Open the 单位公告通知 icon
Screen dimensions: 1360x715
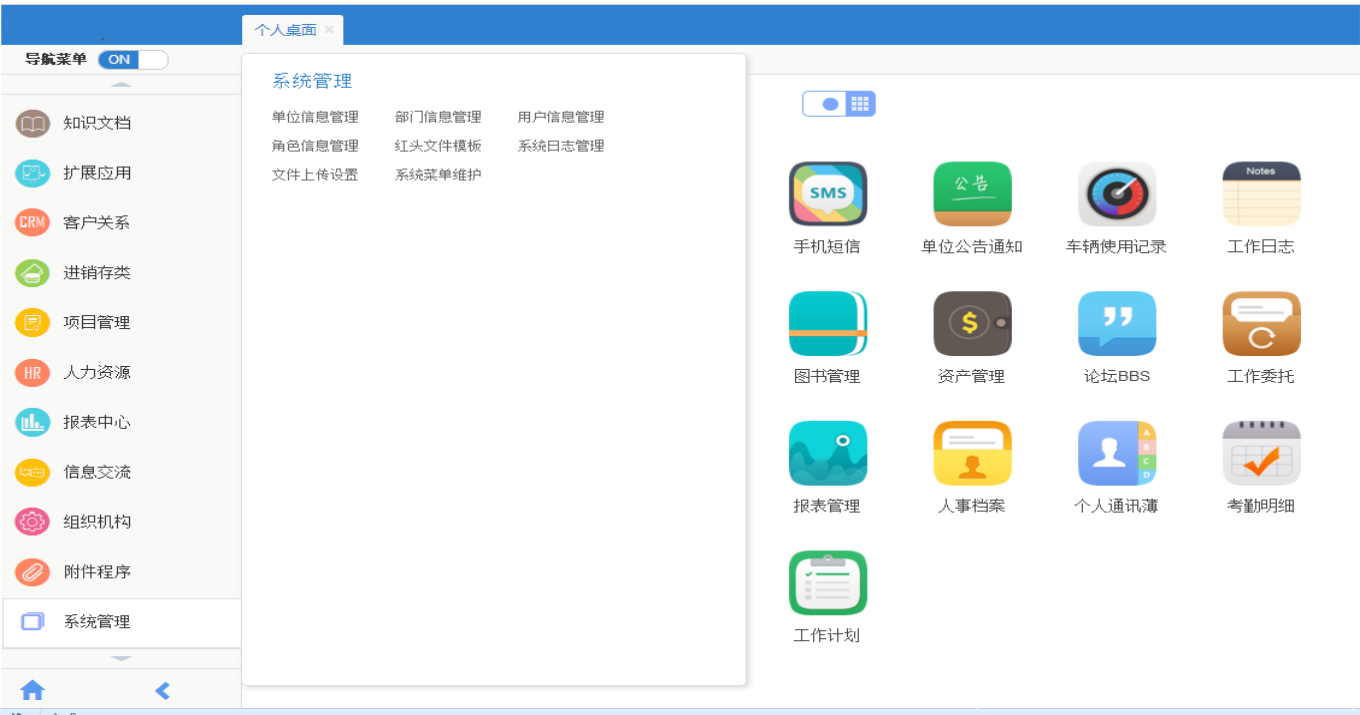tap(972, 194)
